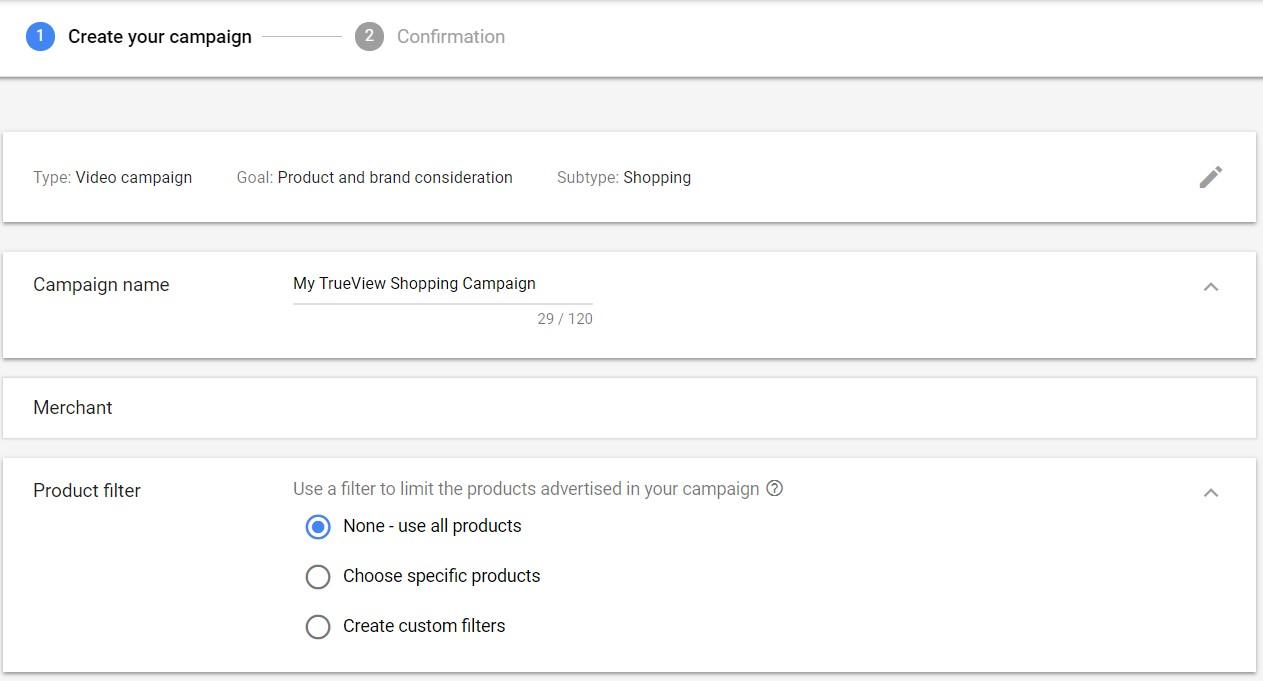
Task: Choose "Create custom filters" radio option
Action: pyautogui.click(x=318, y=626)
